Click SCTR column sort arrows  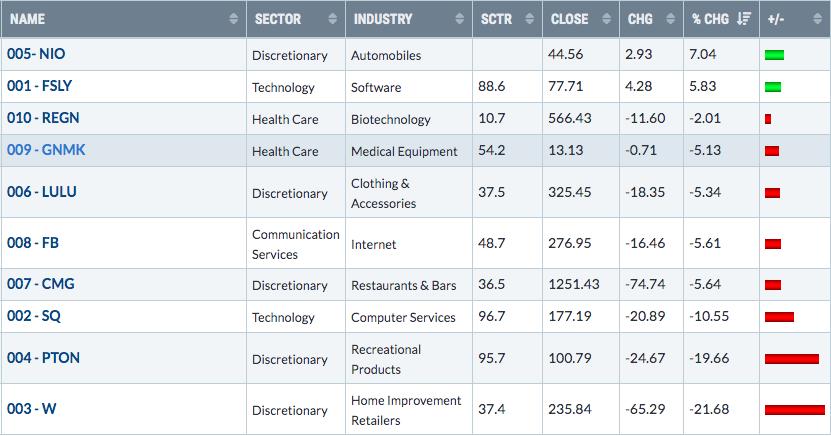pos(529,19)
